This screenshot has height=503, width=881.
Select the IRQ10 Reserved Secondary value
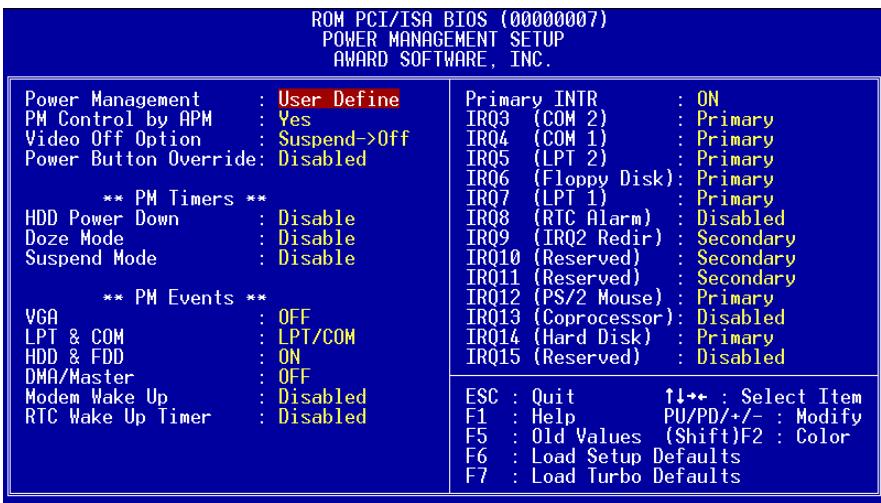coord(746,258)
